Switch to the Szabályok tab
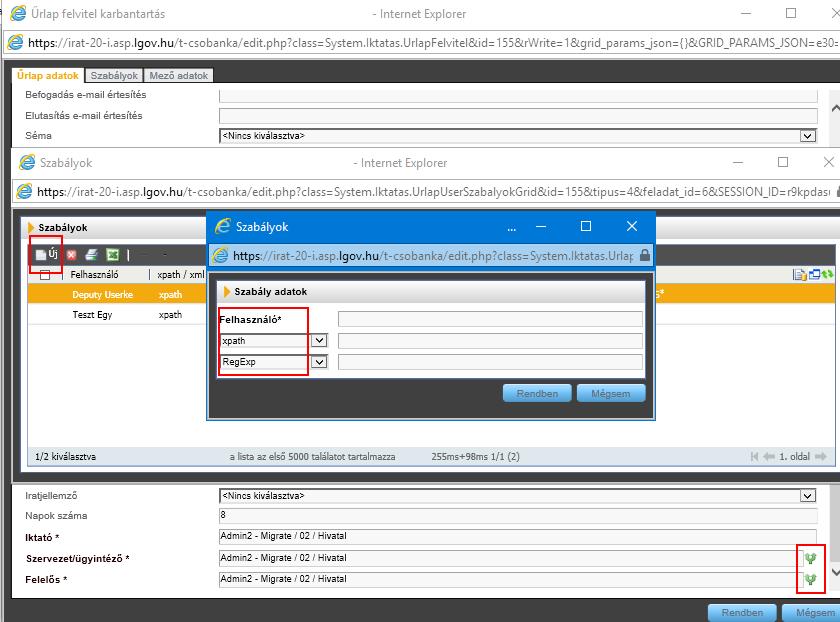The width and height of the screenshot is (840, 622). 114,76
